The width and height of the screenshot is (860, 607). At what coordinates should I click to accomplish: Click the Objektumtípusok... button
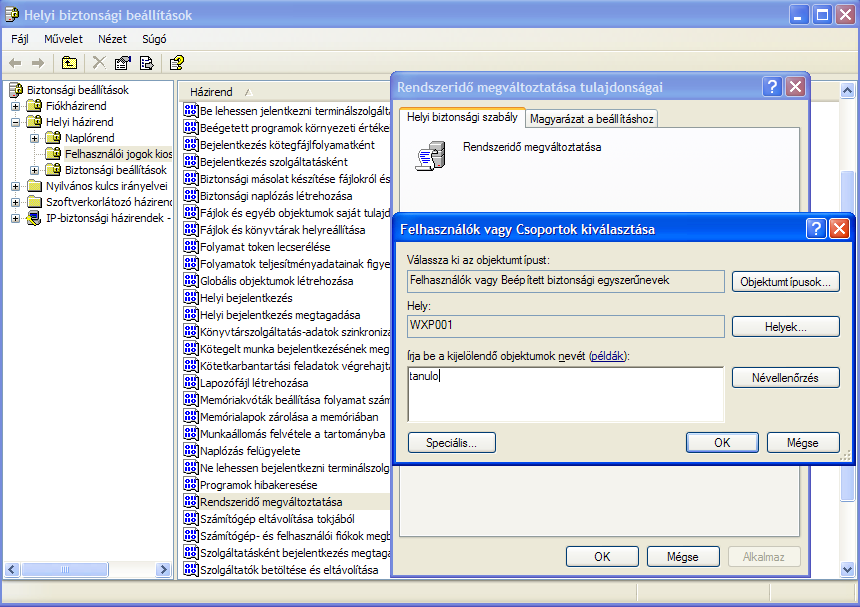(x=785, y=282)
